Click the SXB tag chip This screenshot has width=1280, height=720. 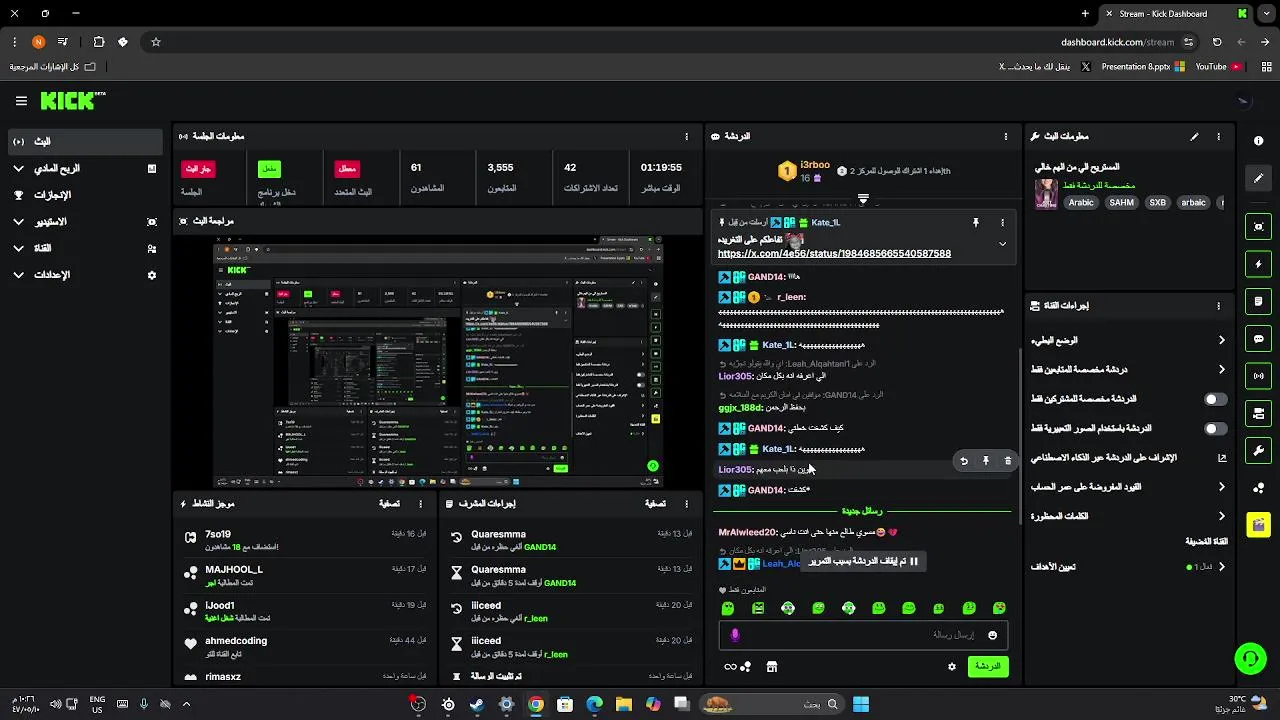click(1157, 203)
